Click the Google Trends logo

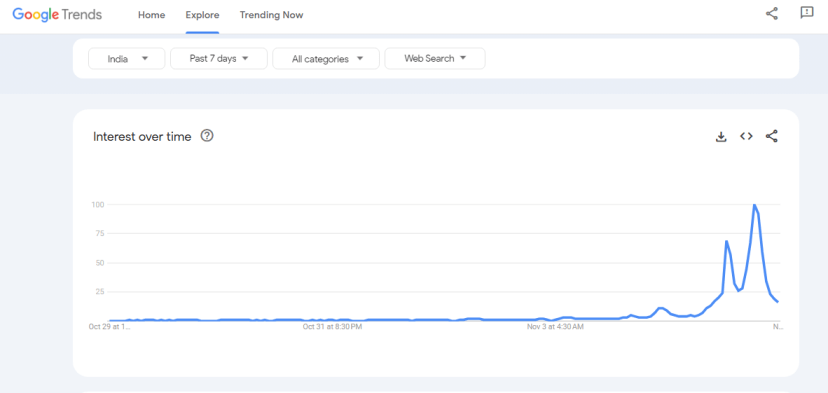coord(57,15)
